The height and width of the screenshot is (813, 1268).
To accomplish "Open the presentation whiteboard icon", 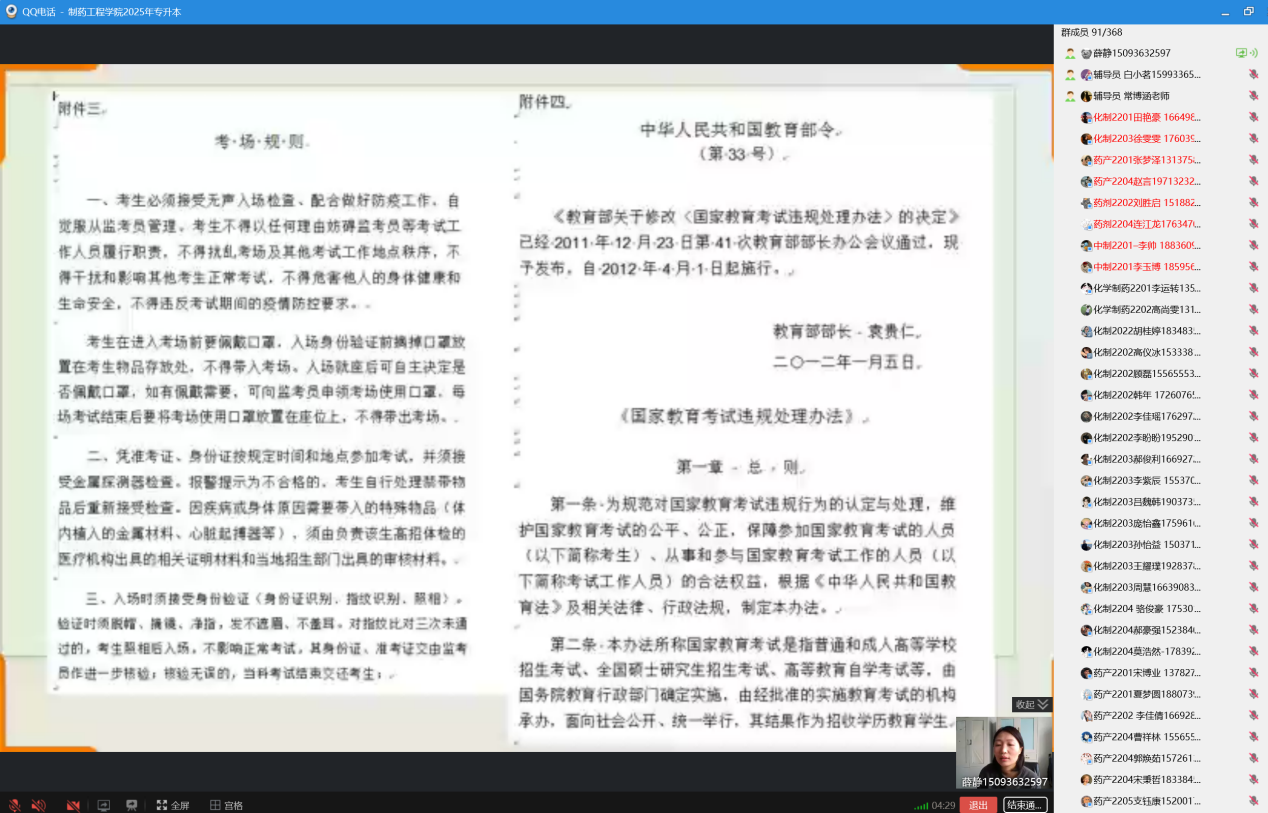I will click(131, 805).
